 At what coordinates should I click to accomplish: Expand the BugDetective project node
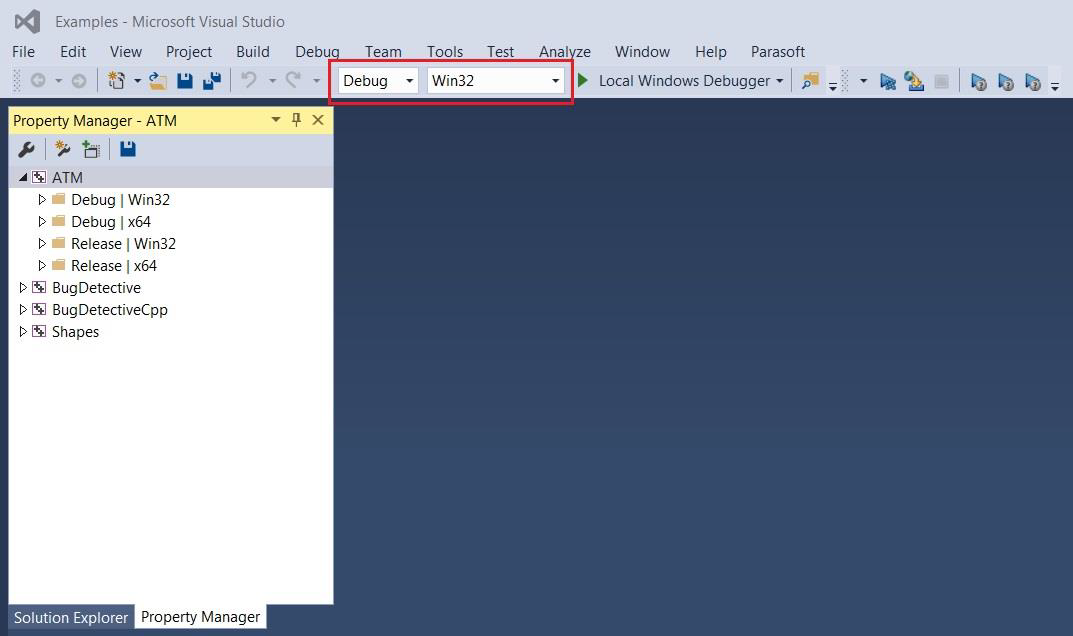(23, 288)
